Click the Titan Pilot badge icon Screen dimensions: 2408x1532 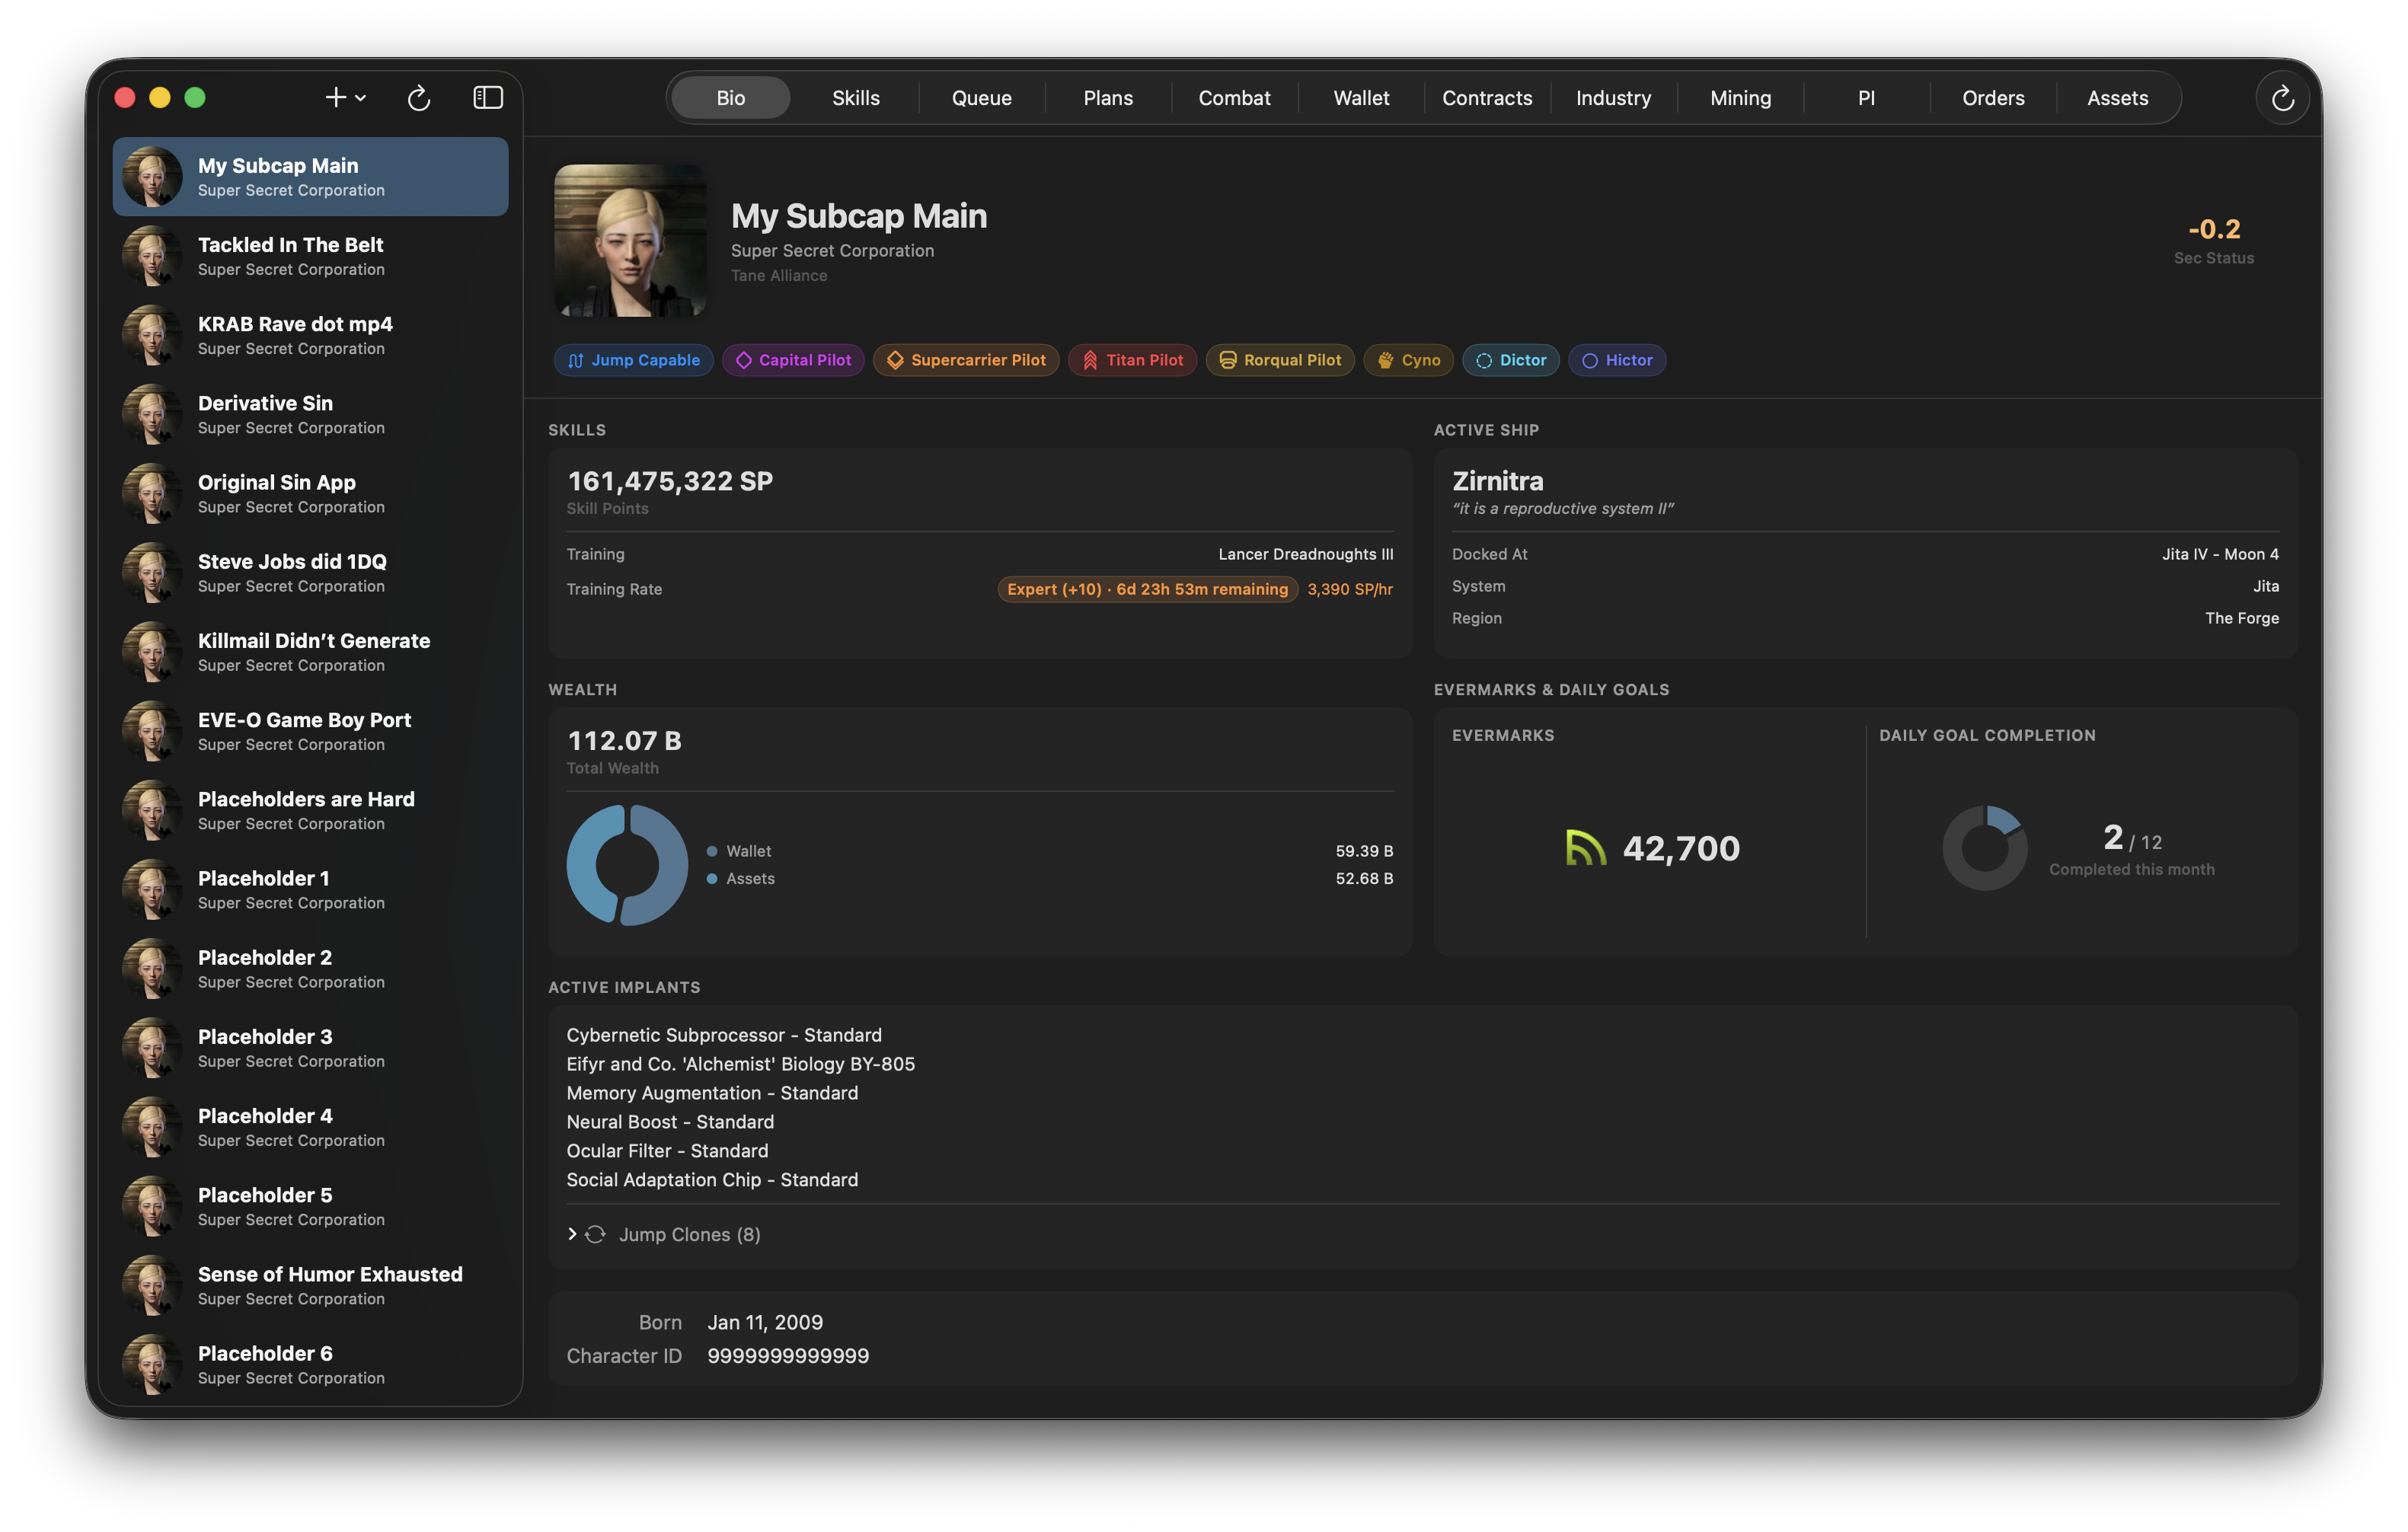pyautogui.click(x=1090, y=360)
